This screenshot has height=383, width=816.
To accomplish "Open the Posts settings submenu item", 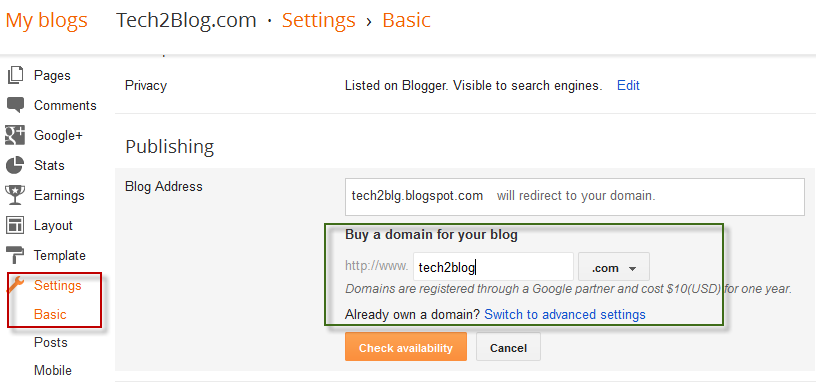I will [51, 342].
